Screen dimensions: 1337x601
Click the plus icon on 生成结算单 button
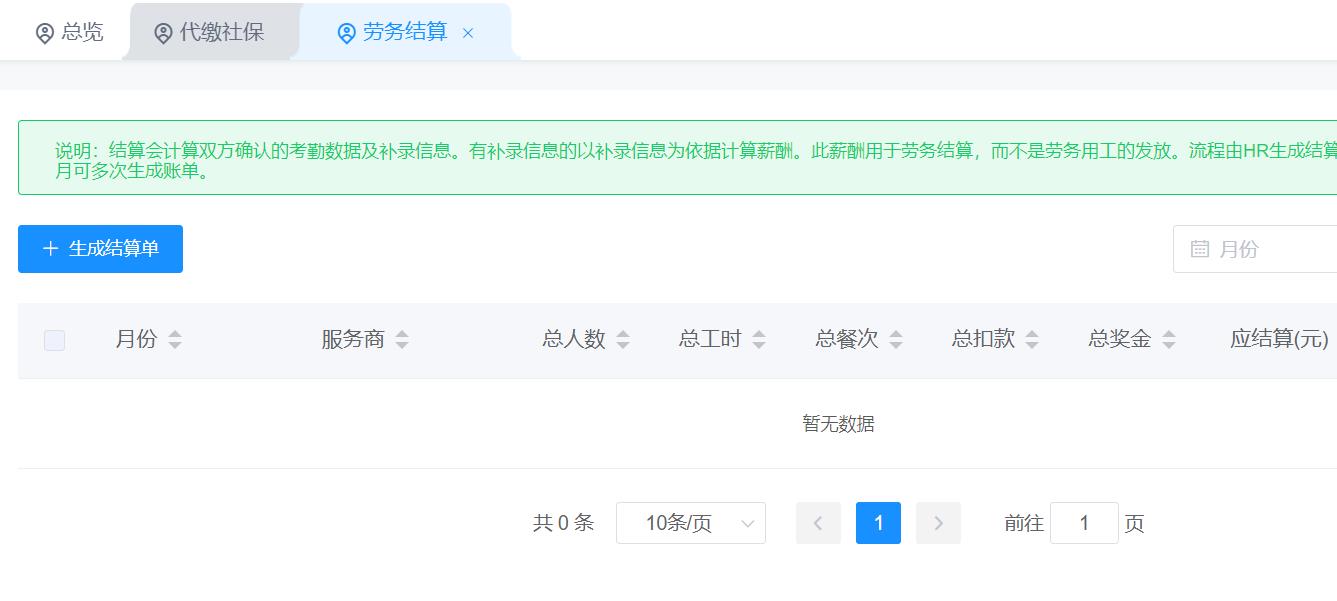click(x=51, y=249)
